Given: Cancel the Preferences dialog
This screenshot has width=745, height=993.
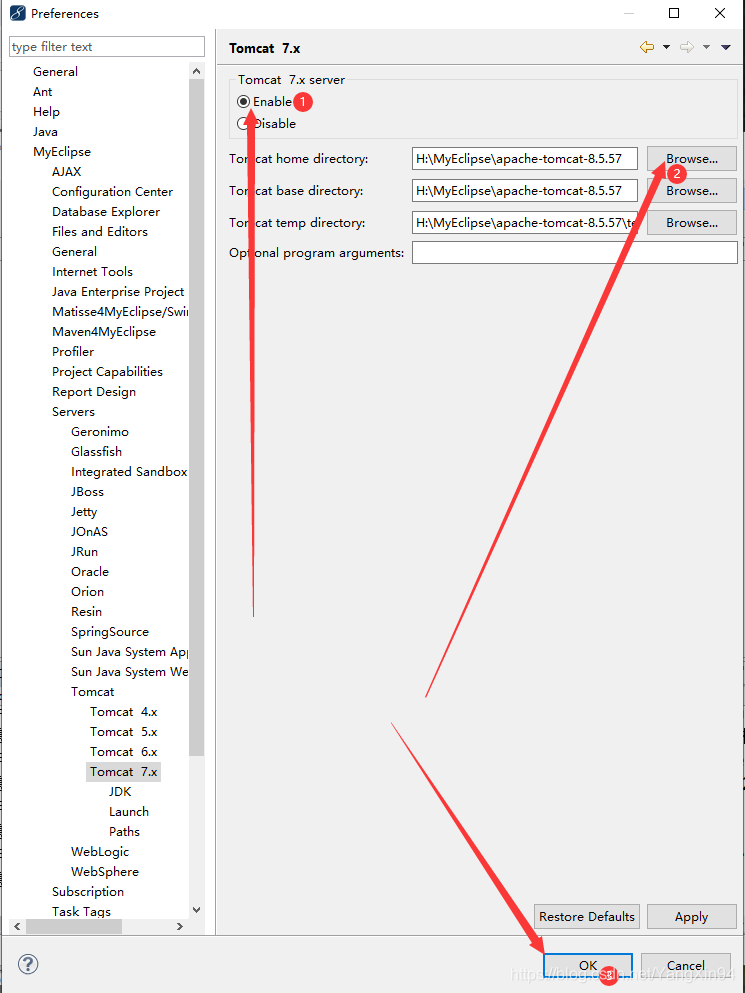Looking at the screenshot, I should point(685,966).
